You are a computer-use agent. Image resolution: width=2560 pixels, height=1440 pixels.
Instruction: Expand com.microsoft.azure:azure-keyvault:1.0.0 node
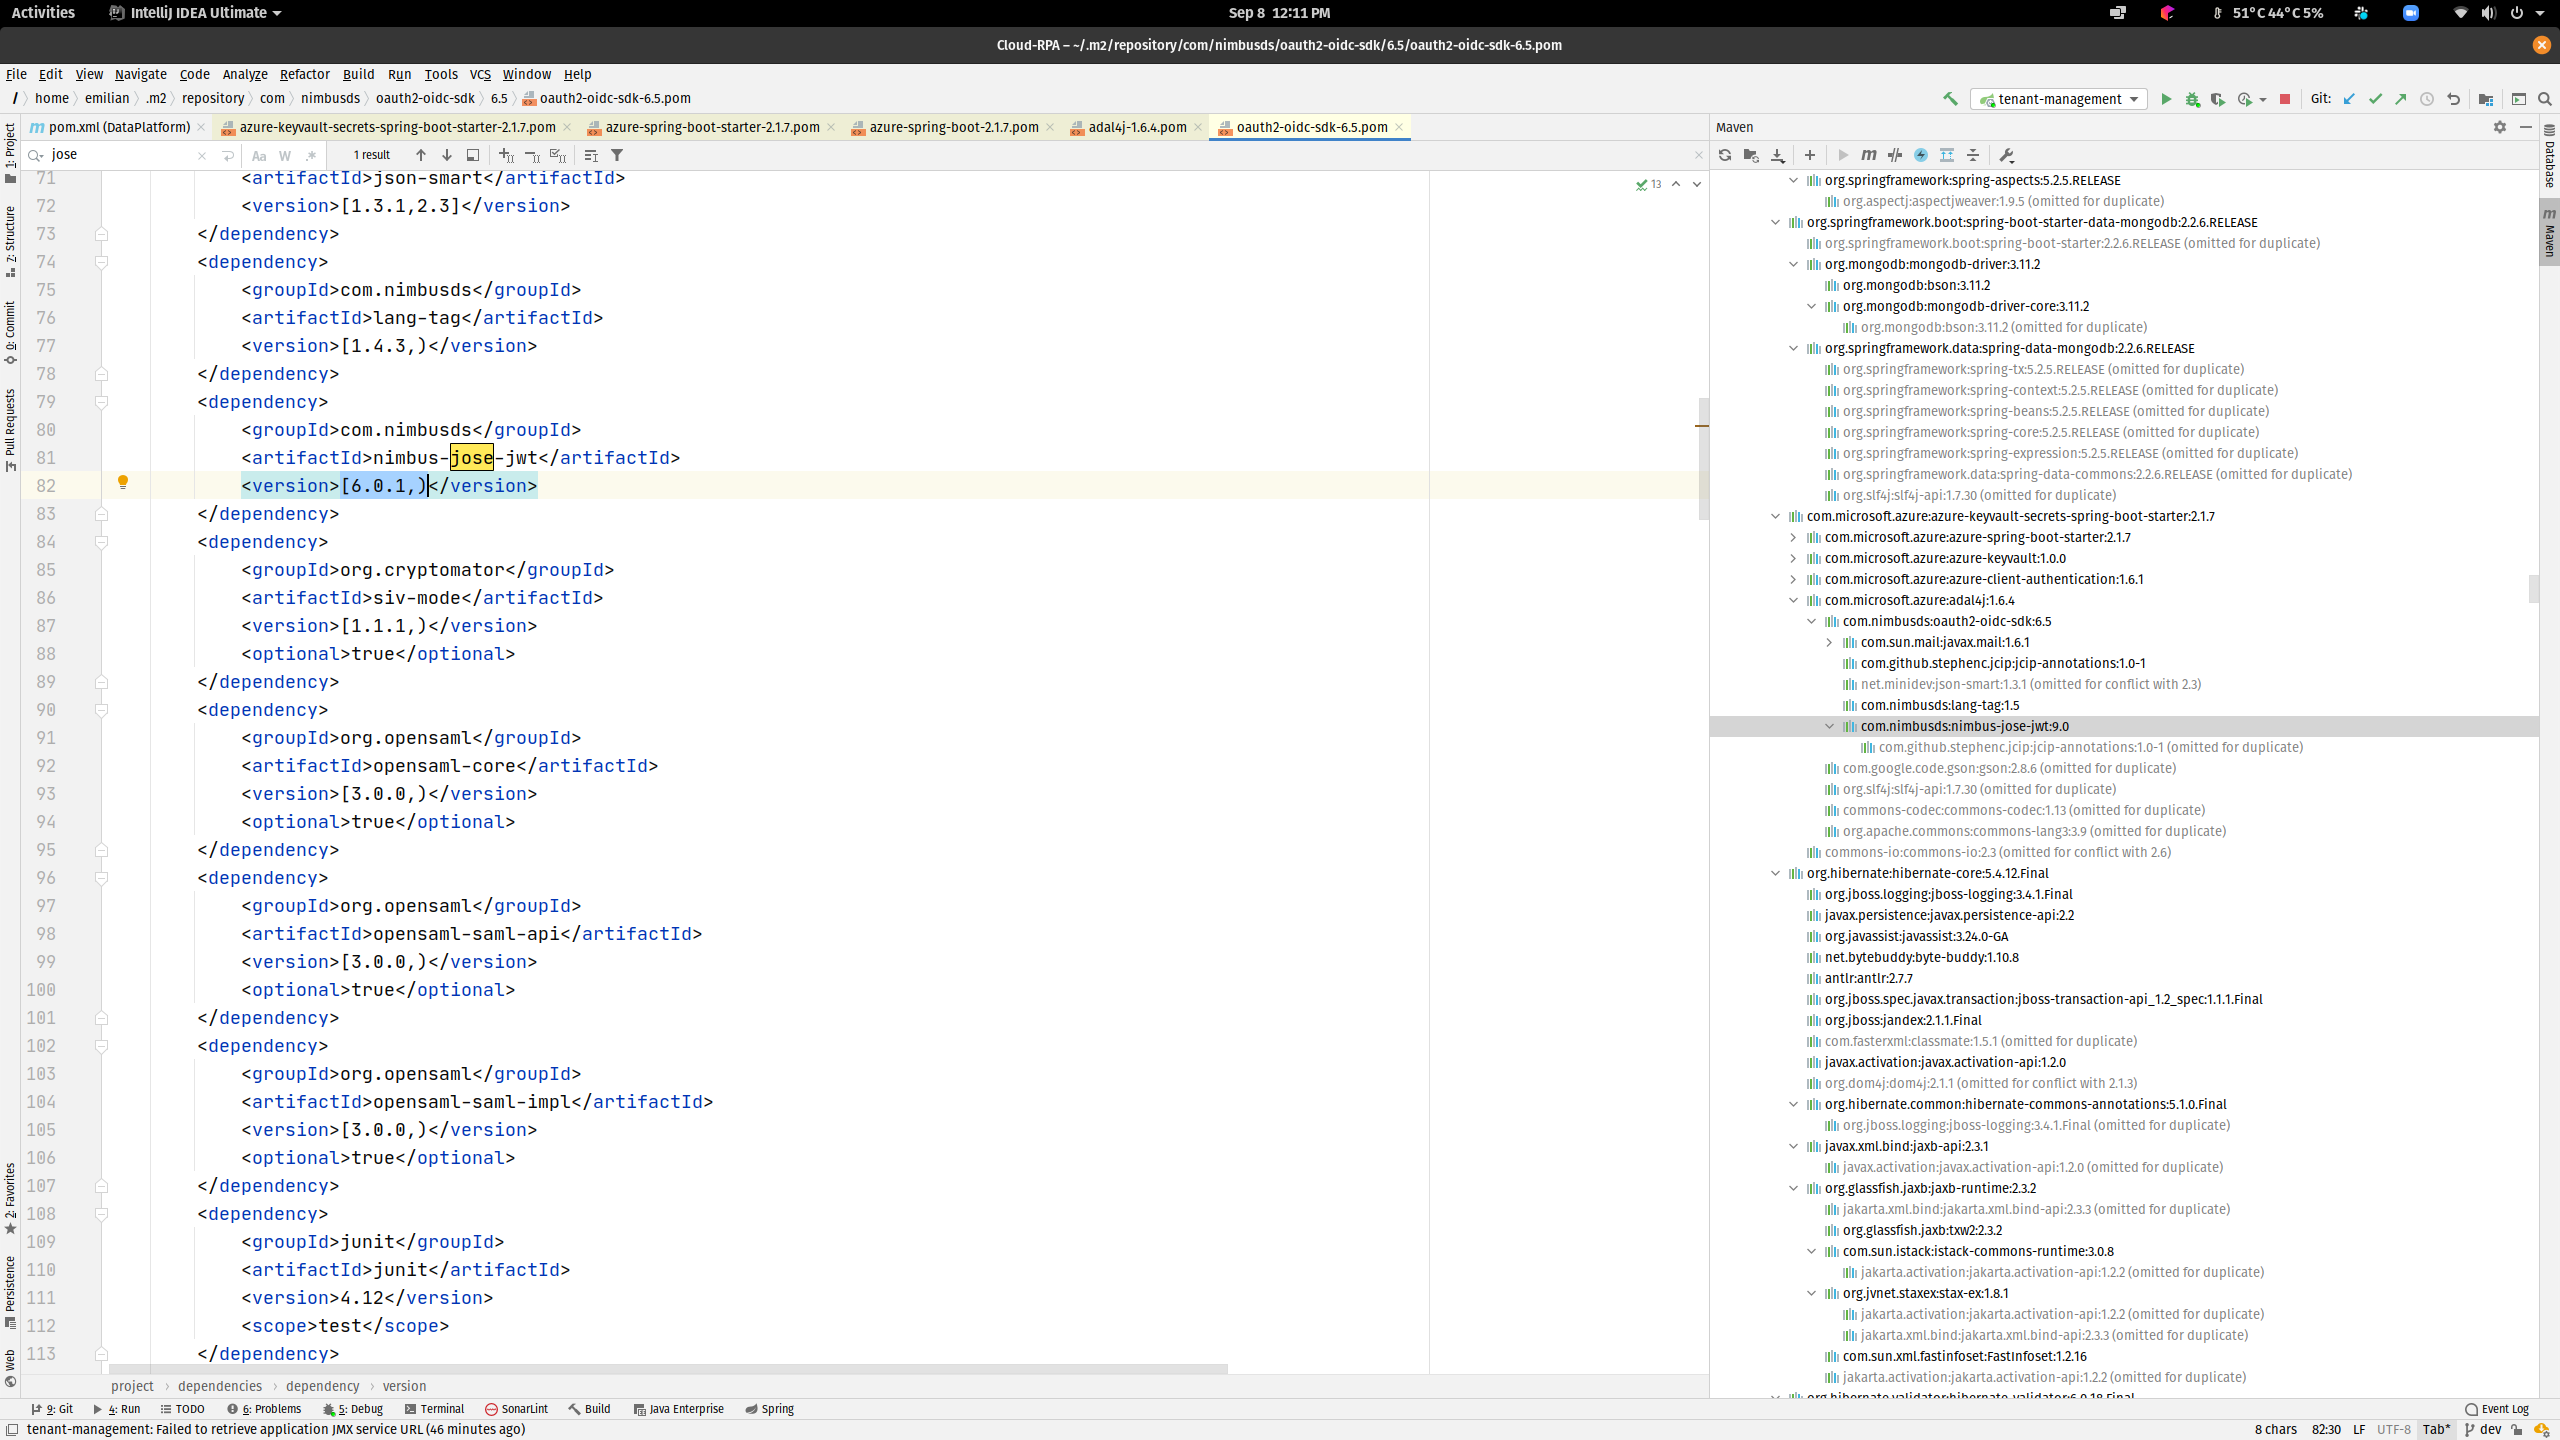1793,558
